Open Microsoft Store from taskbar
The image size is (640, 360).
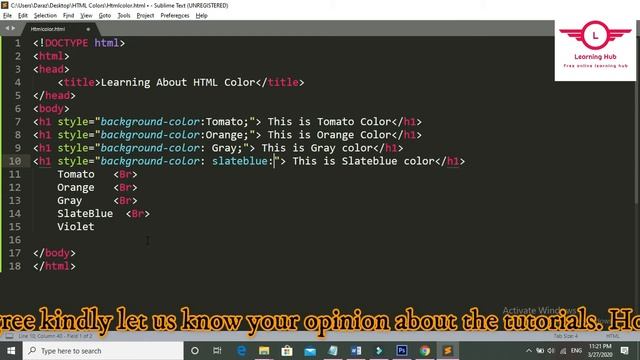[x=287, y=351]
